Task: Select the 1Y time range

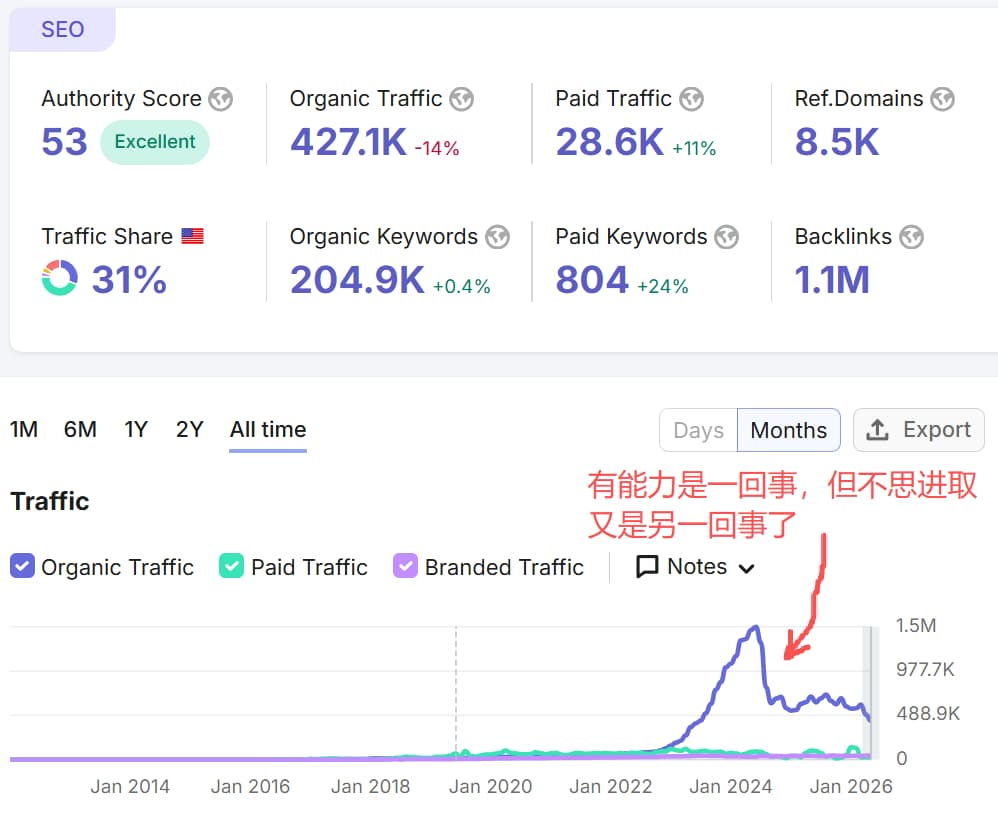Action: (136, 430)
